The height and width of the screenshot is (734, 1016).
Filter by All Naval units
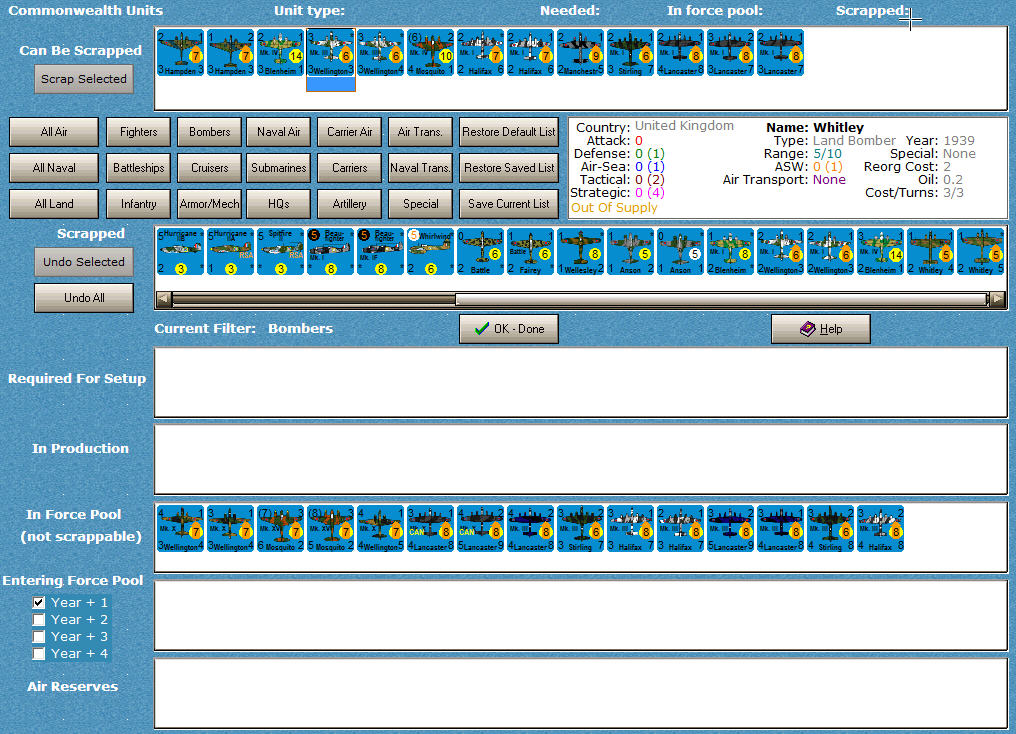54,168
